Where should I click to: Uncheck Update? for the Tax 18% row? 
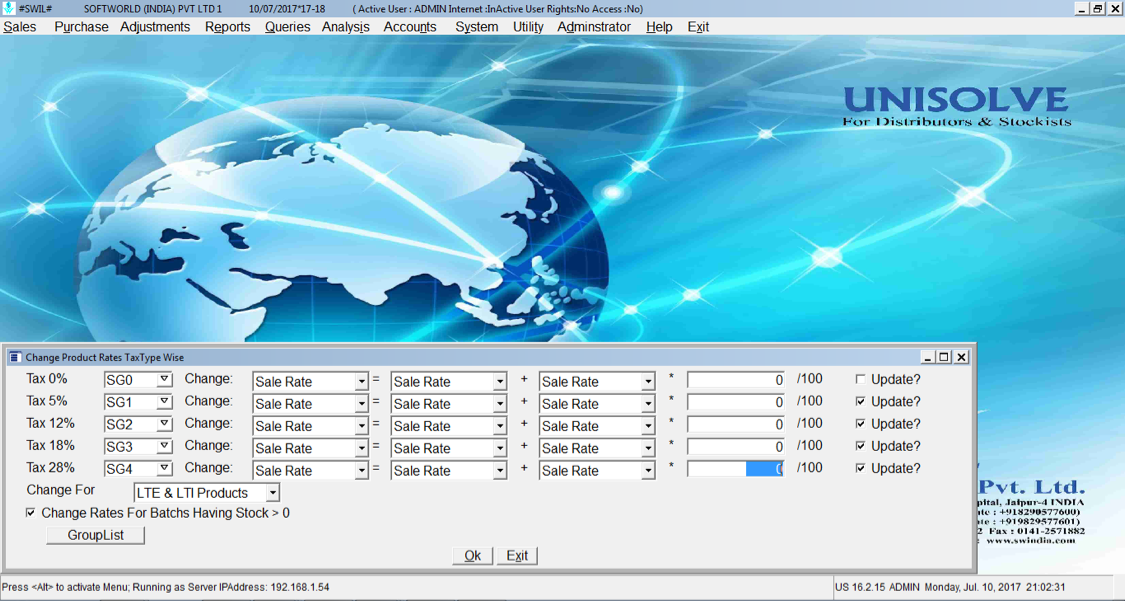[860, 446]
